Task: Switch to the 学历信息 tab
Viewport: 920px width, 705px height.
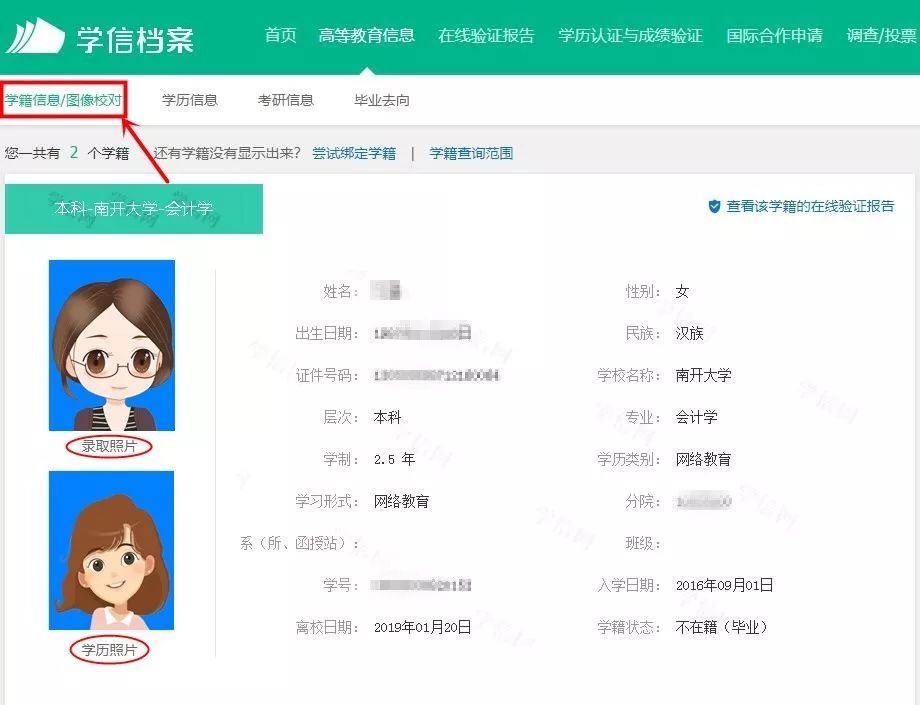Action: [190, 99]
